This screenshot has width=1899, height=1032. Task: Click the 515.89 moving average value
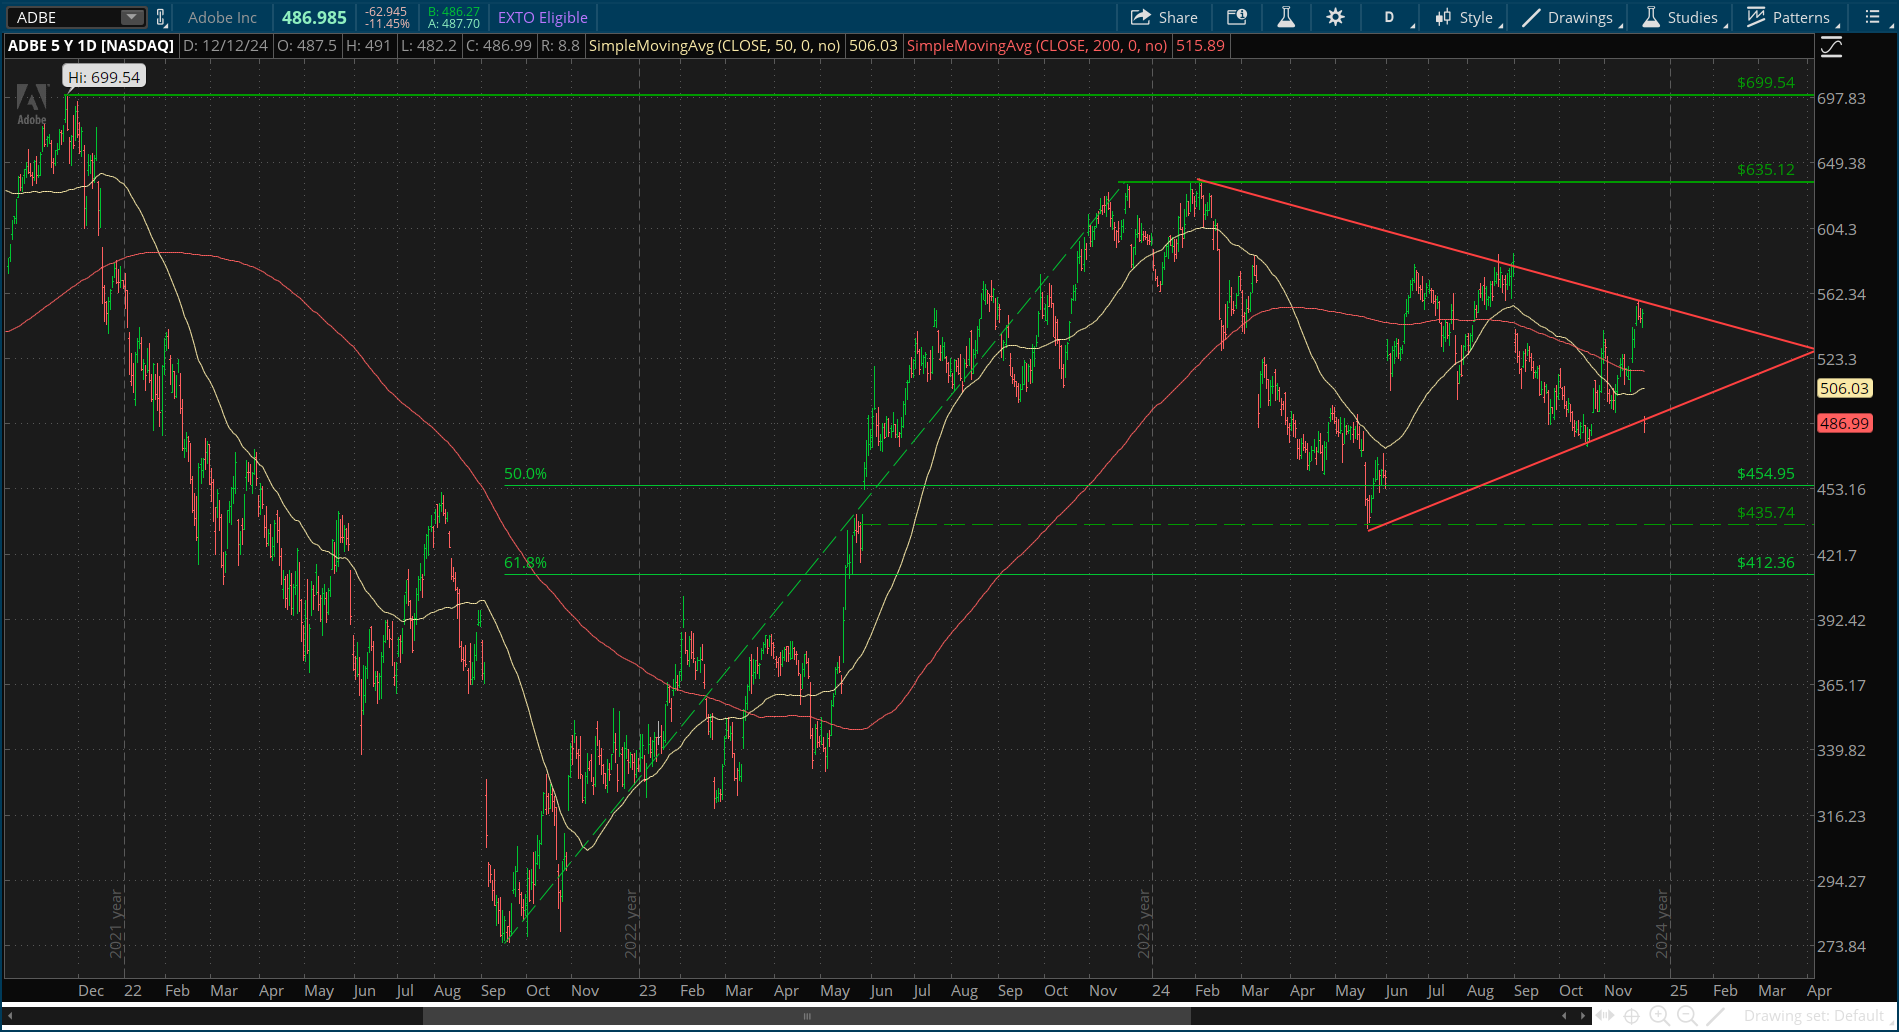click(x=1200, y=45)
